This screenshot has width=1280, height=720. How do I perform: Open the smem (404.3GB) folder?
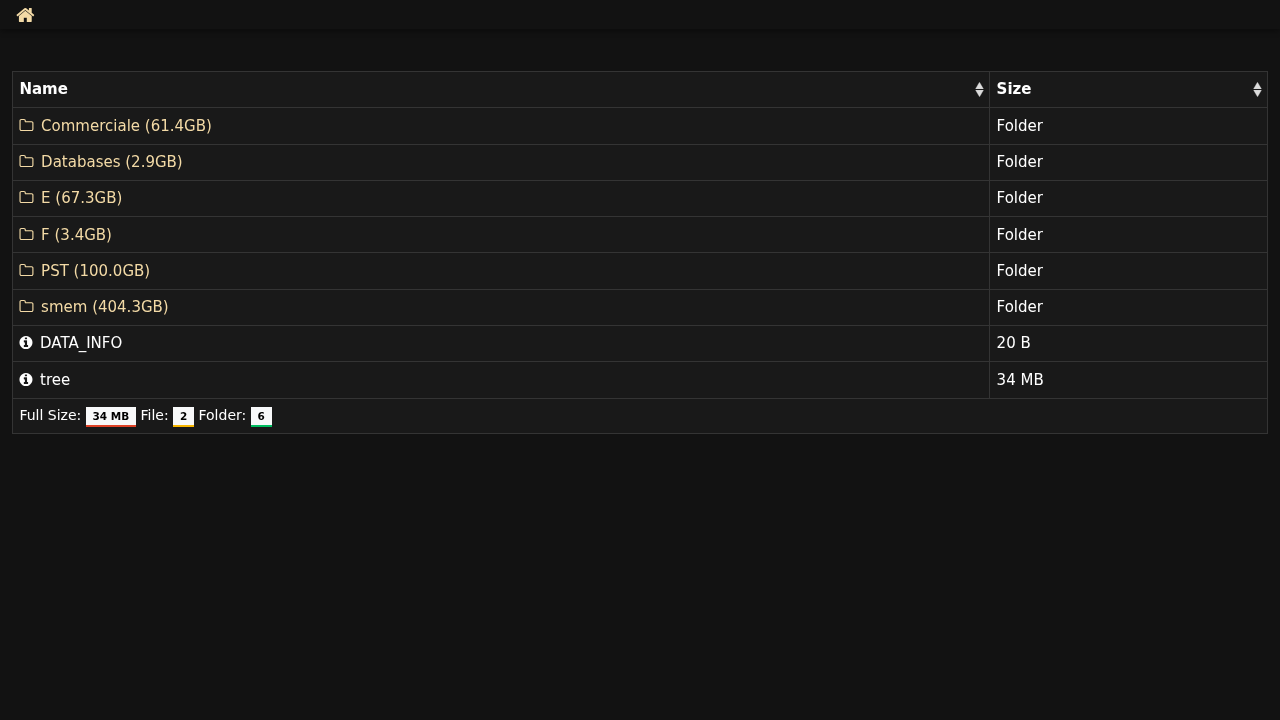coord(104,307)
